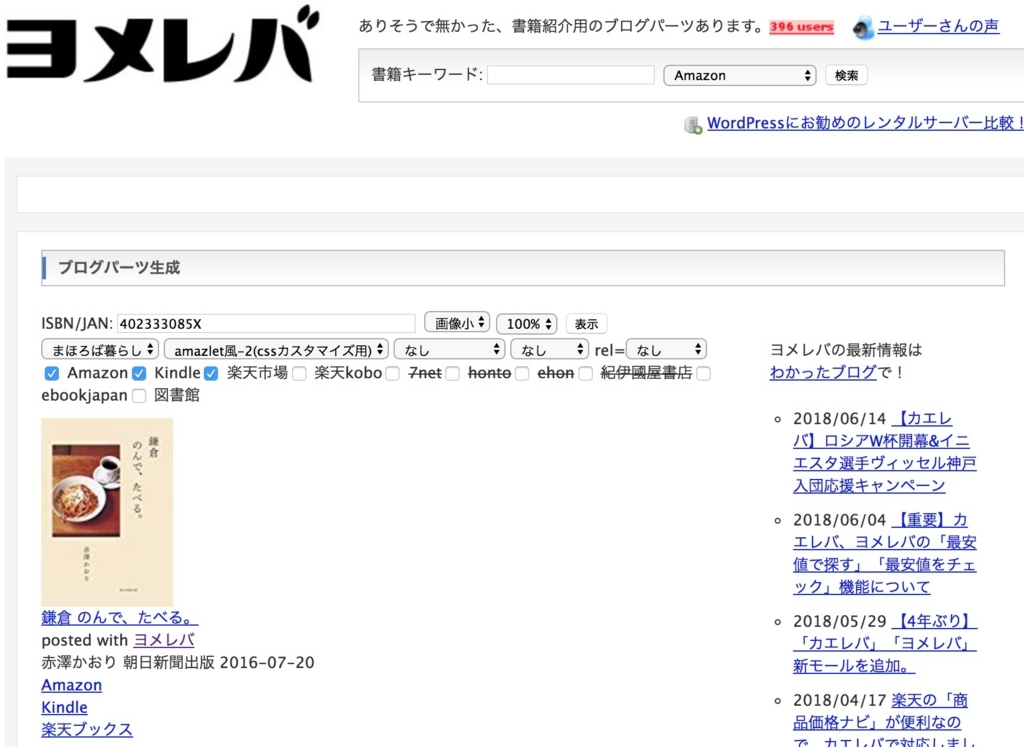Open the Amazon search-site dropdown
Viewport: 1024px width, 747px height.
tap(740, 75)
